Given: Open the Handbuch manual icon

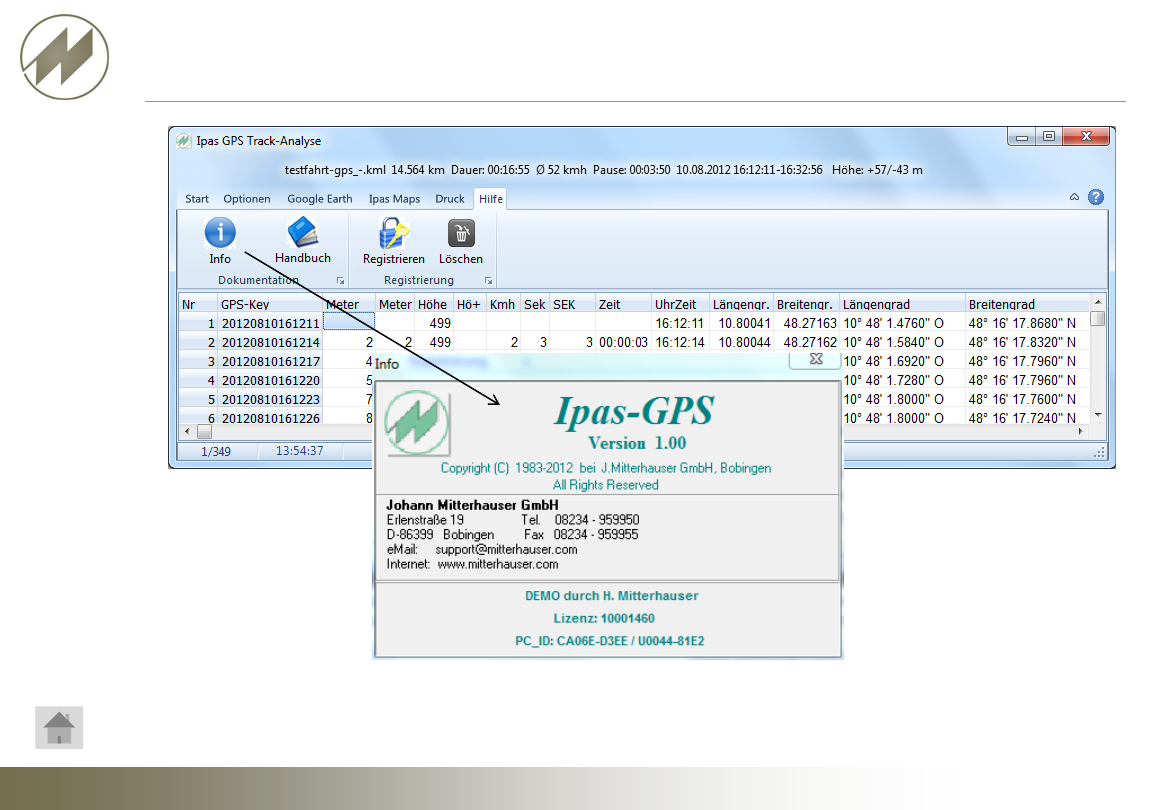Looking at the screenshot, I should 303,232.
